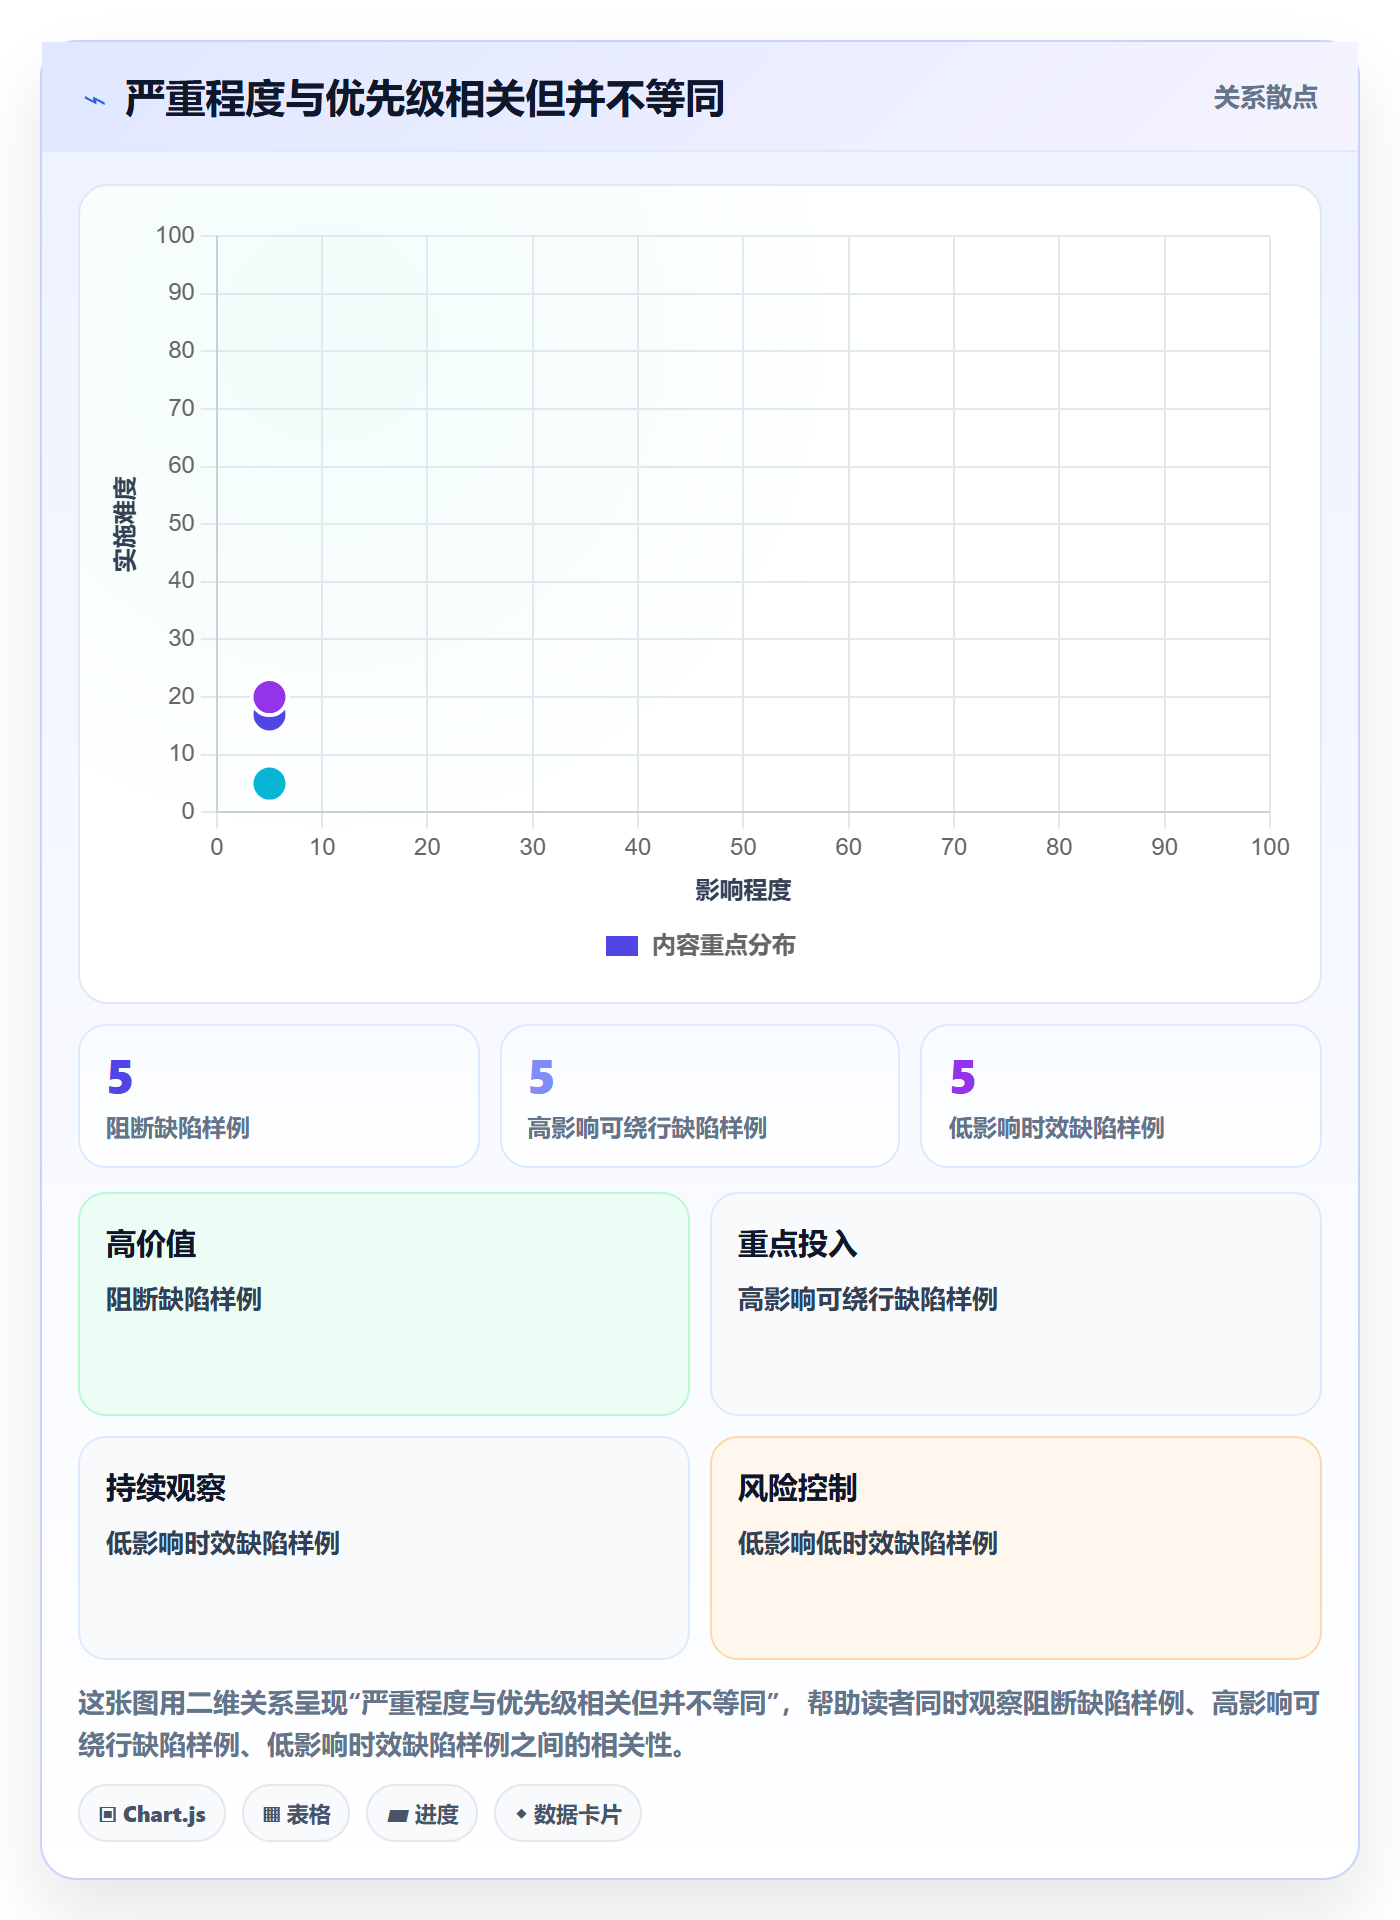Click the chart title 严重程度与优先级相关但并不等同
Image resolution: width=1400 pixels, height=1920 pixels.
pos(425,99)
